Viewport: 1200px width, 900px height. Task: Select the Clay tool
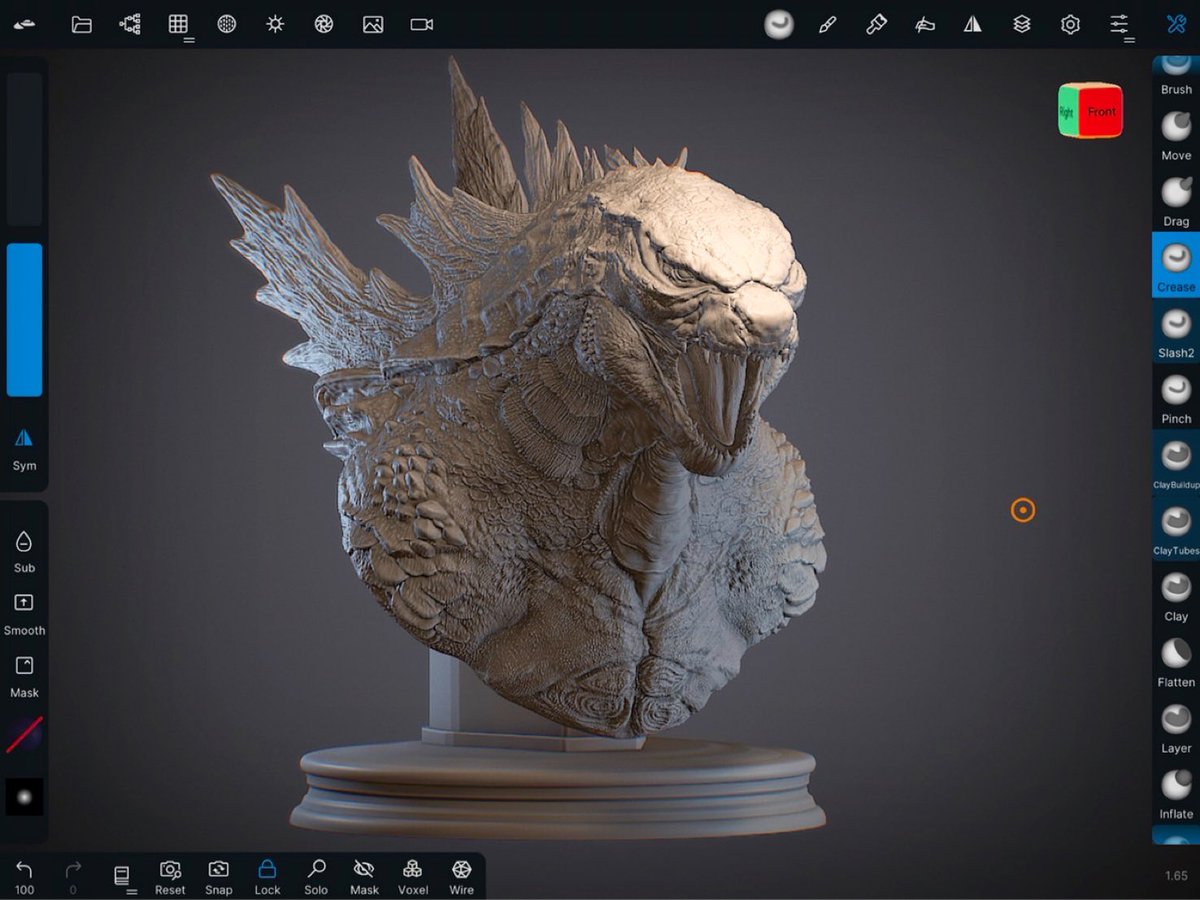tap(1176, 595)
